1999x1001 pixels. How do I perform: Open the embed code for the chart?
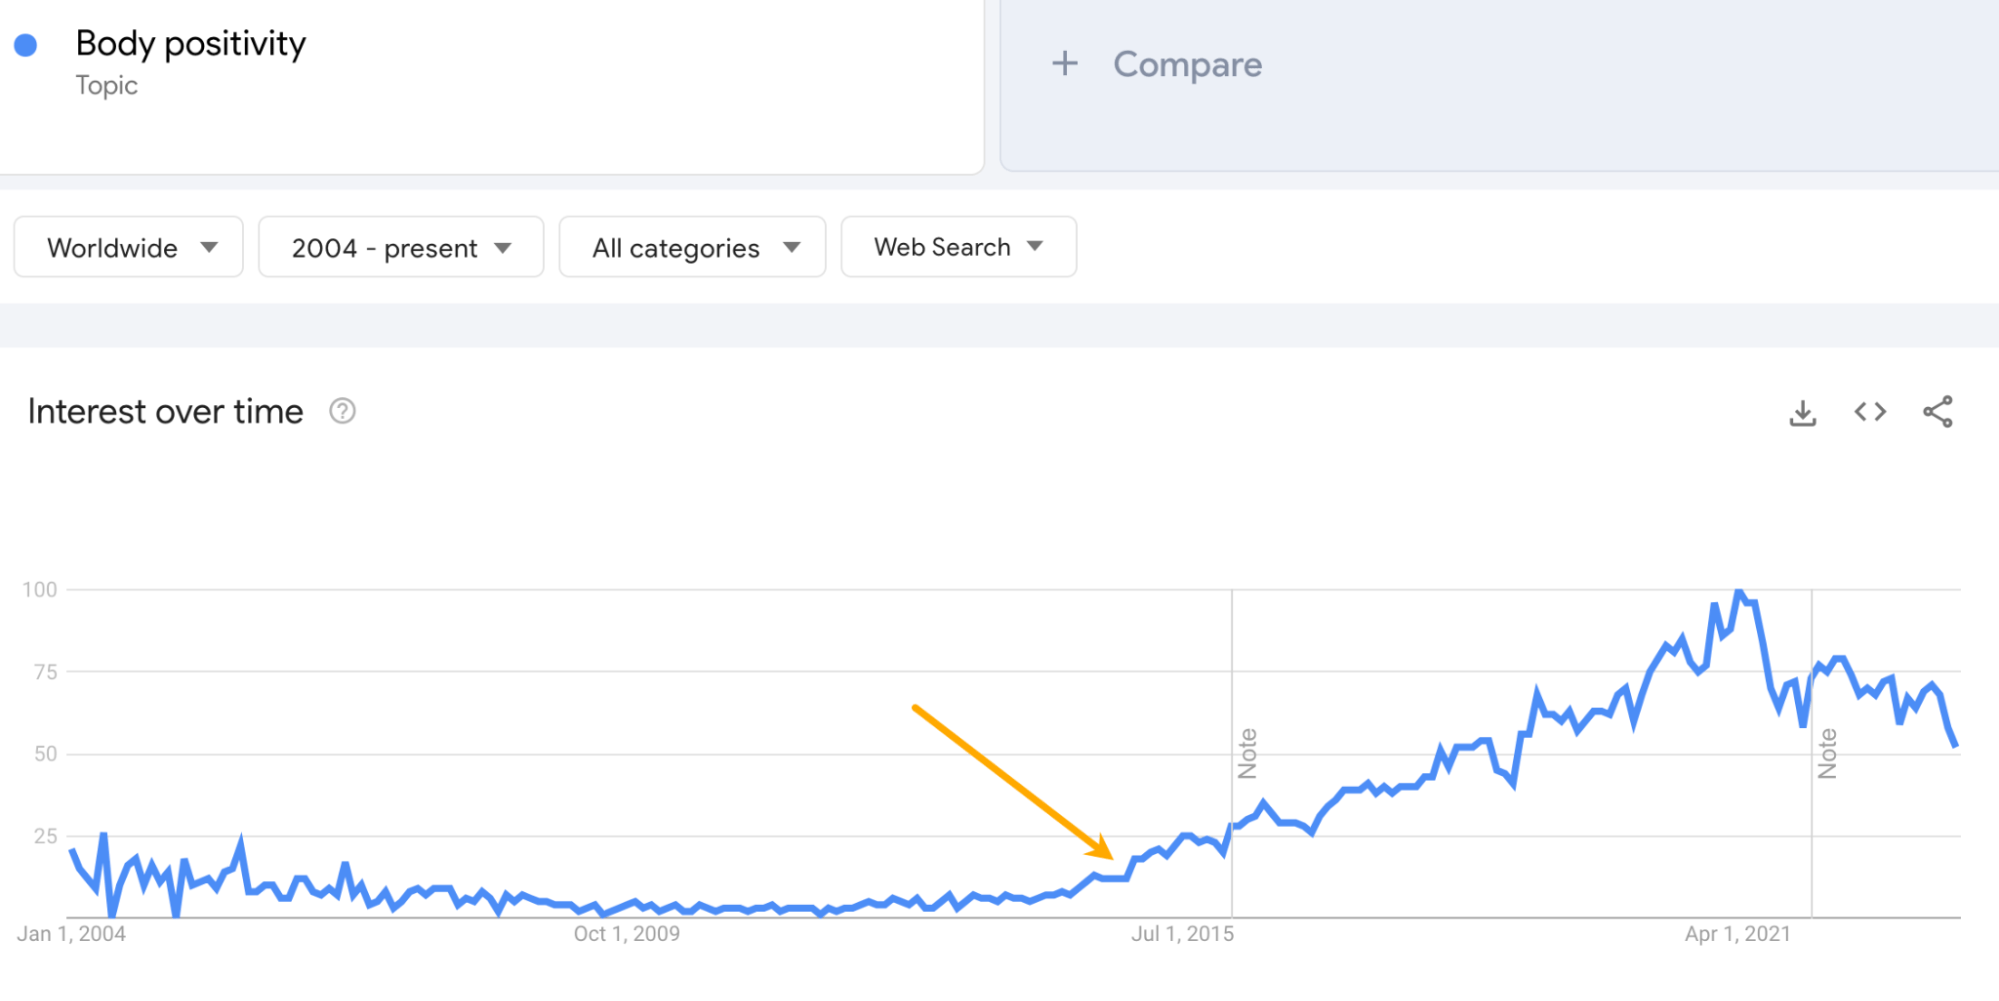pos(1869,411)
